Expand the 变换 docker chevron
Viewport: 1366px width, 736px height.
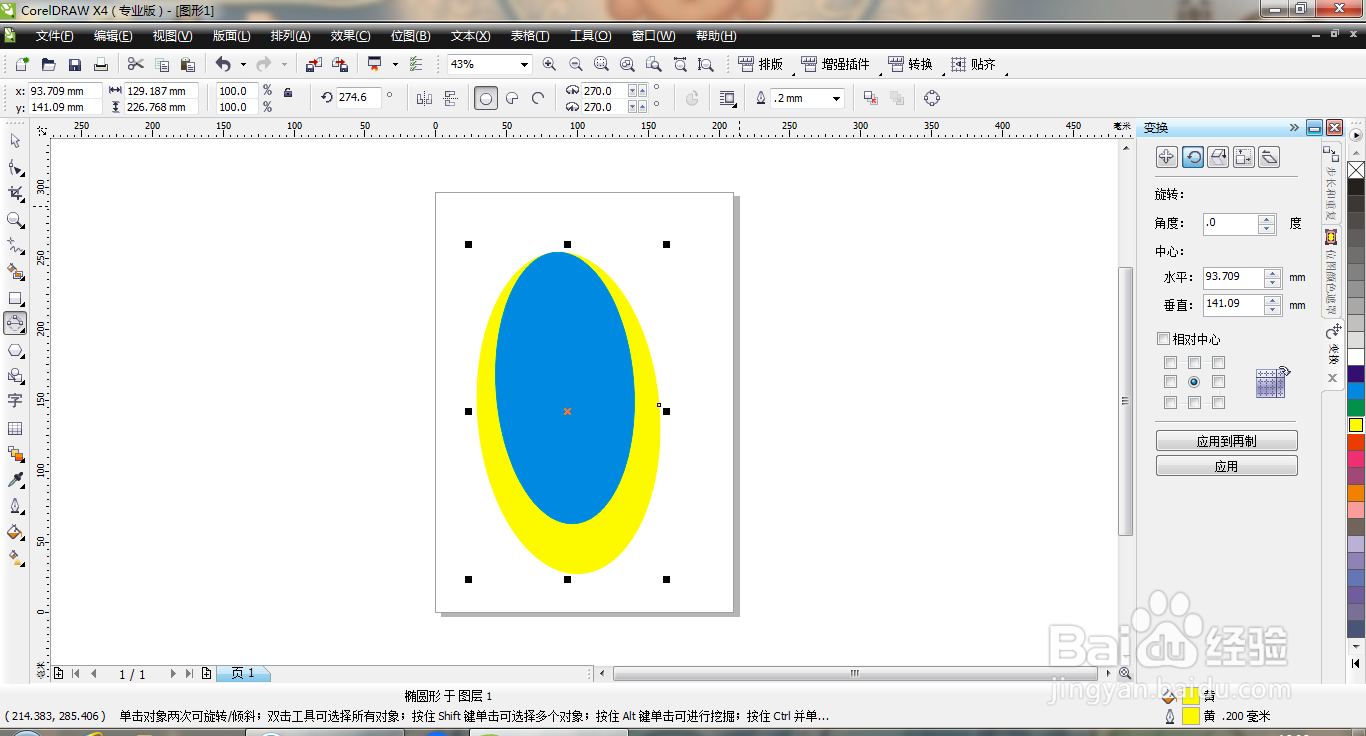click(1294, 128)
